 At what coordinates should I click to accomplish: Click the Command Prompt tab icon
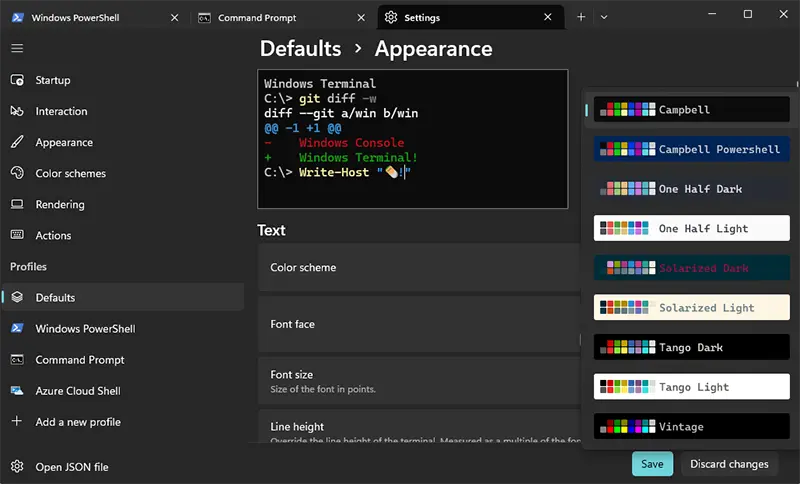[x=204, y=18]
